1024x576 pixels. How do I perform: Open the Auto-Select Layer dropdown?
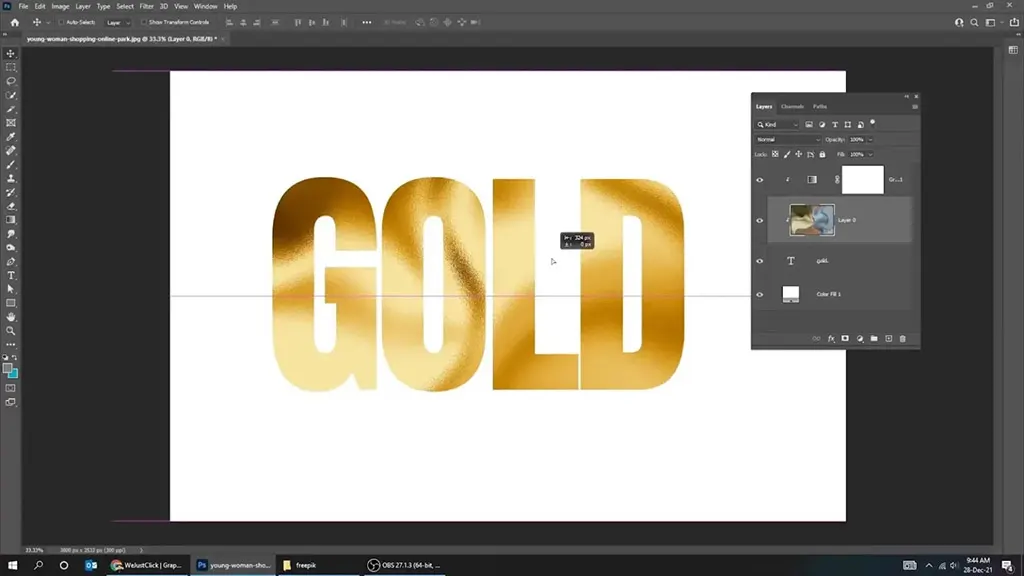118,22
